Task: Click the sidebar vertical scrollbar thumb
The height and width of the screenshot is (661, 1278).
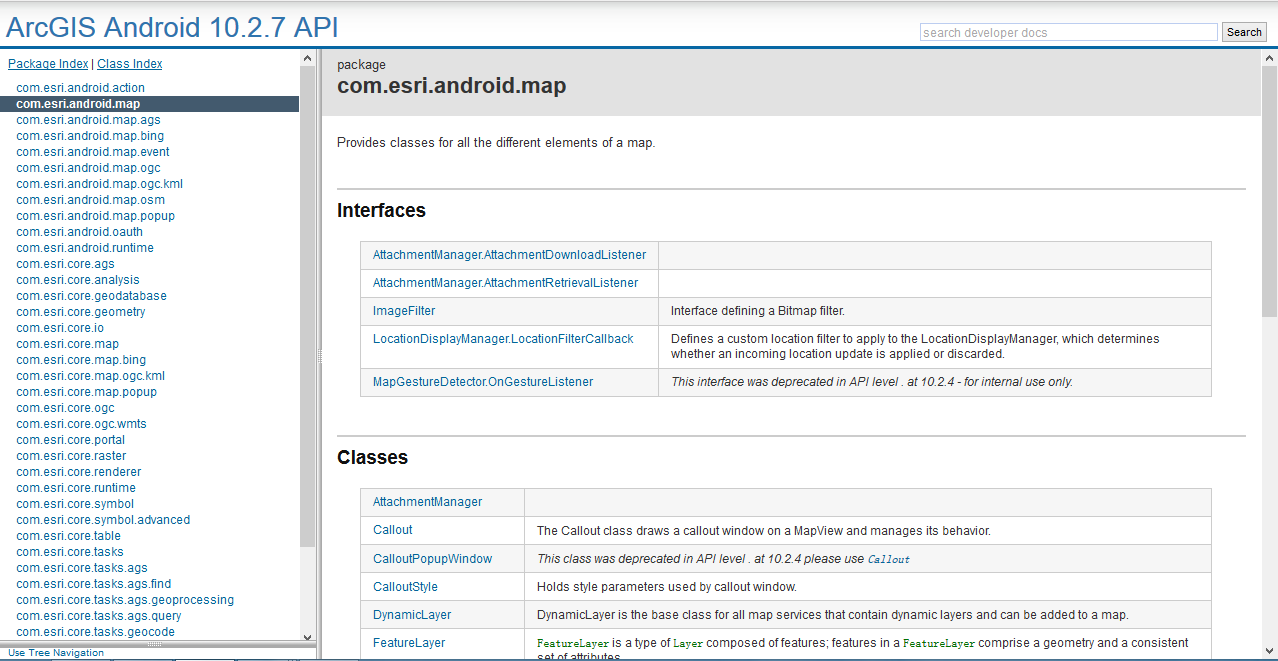Action: click(x=307, y=308)
